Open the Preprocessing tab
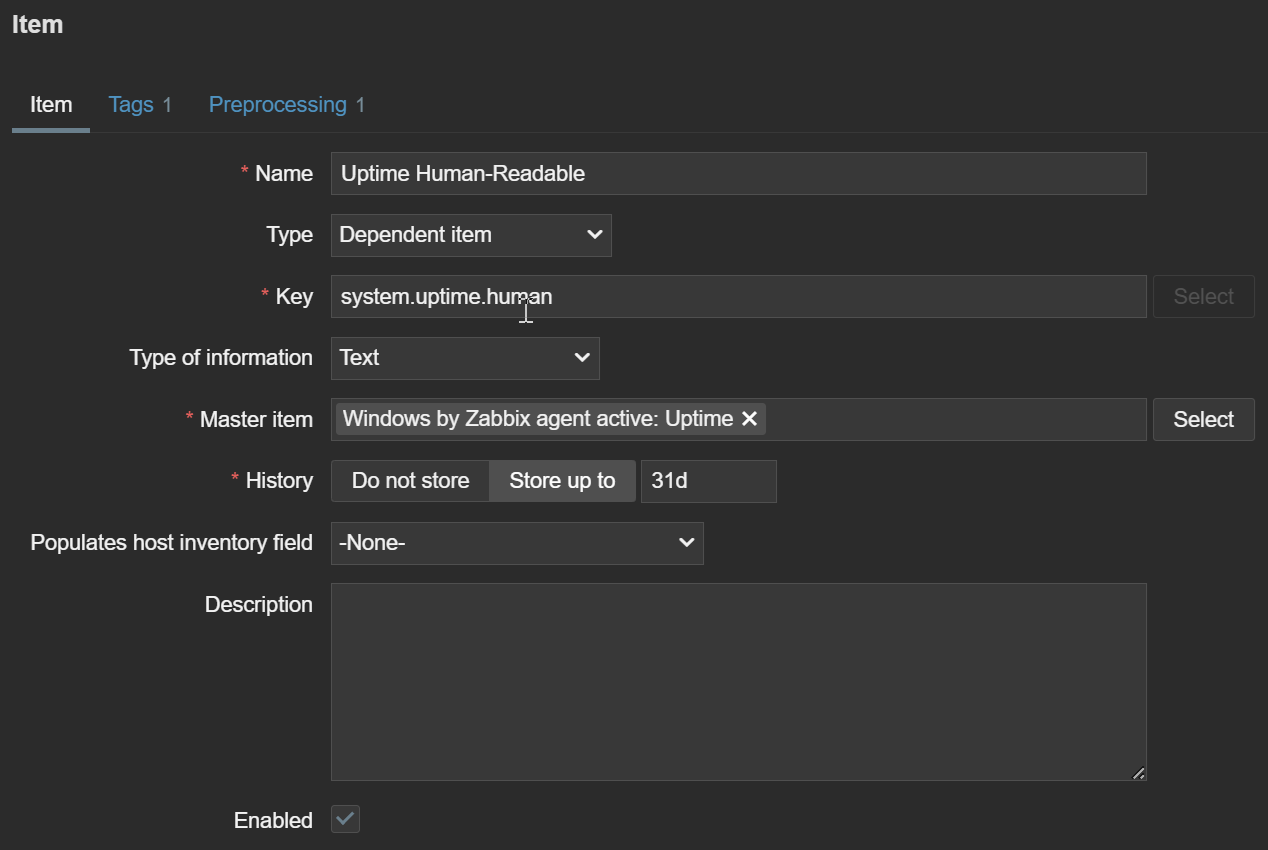Viewport: 1268px width, 850px height. click(x=278, y=105)
